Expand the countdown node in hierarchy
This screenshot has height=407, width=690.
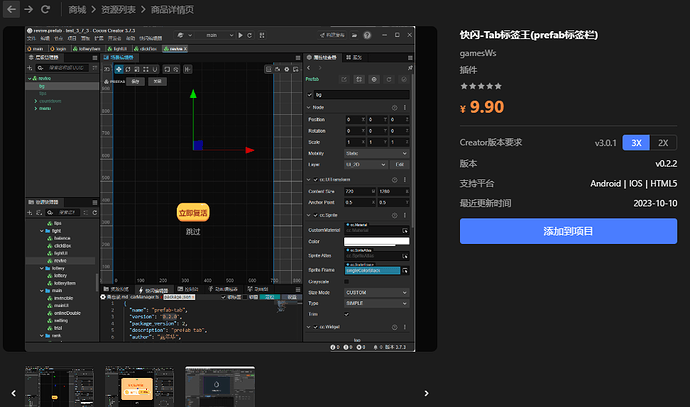tap(36, 101)
